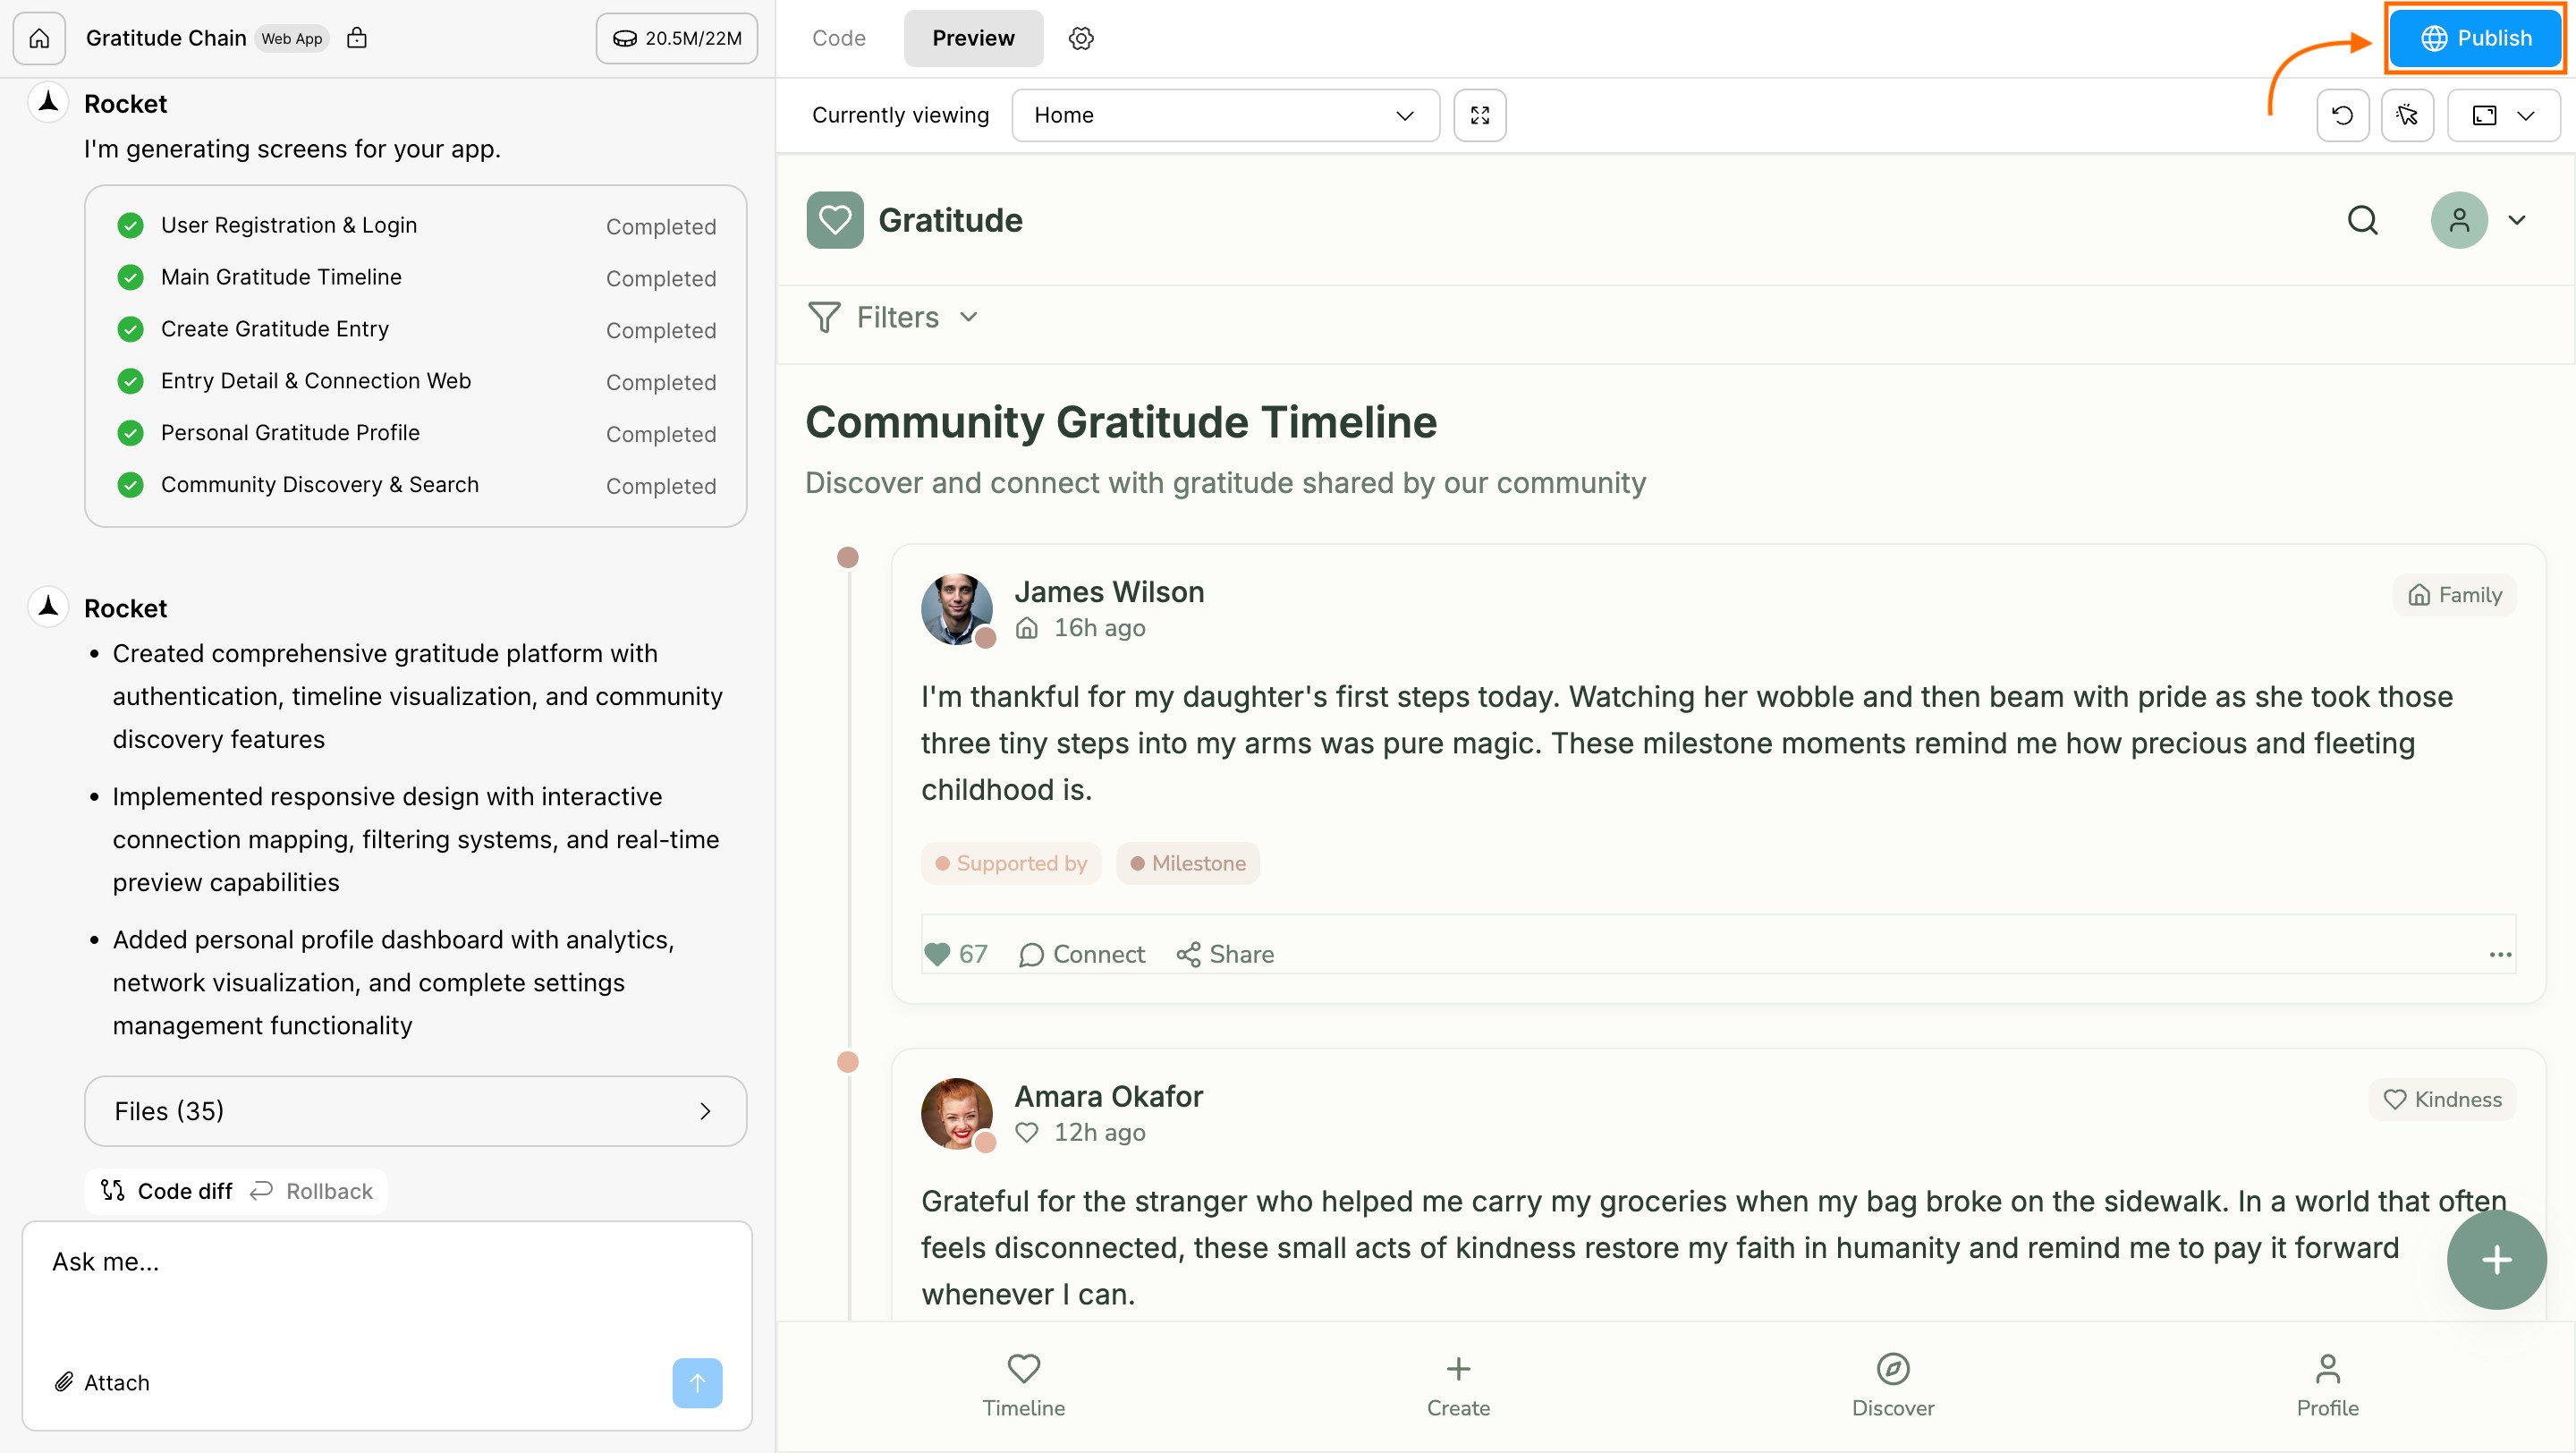This screenshot has width=2576, height=1453.
Task: Click the Main Gratitude Timeline check icon
Action: coord(130,277)
